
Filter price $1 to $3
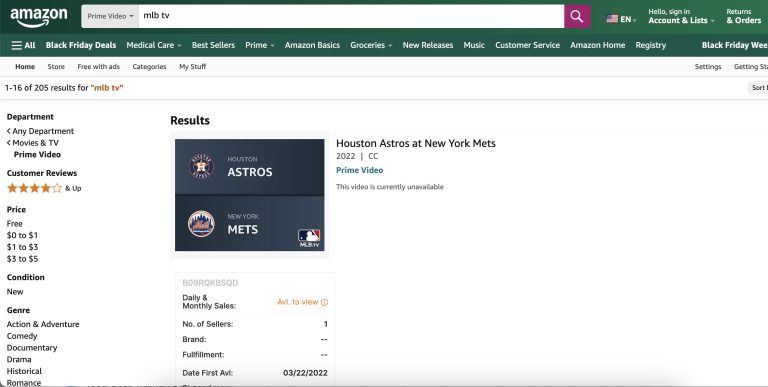pos(22,247)
